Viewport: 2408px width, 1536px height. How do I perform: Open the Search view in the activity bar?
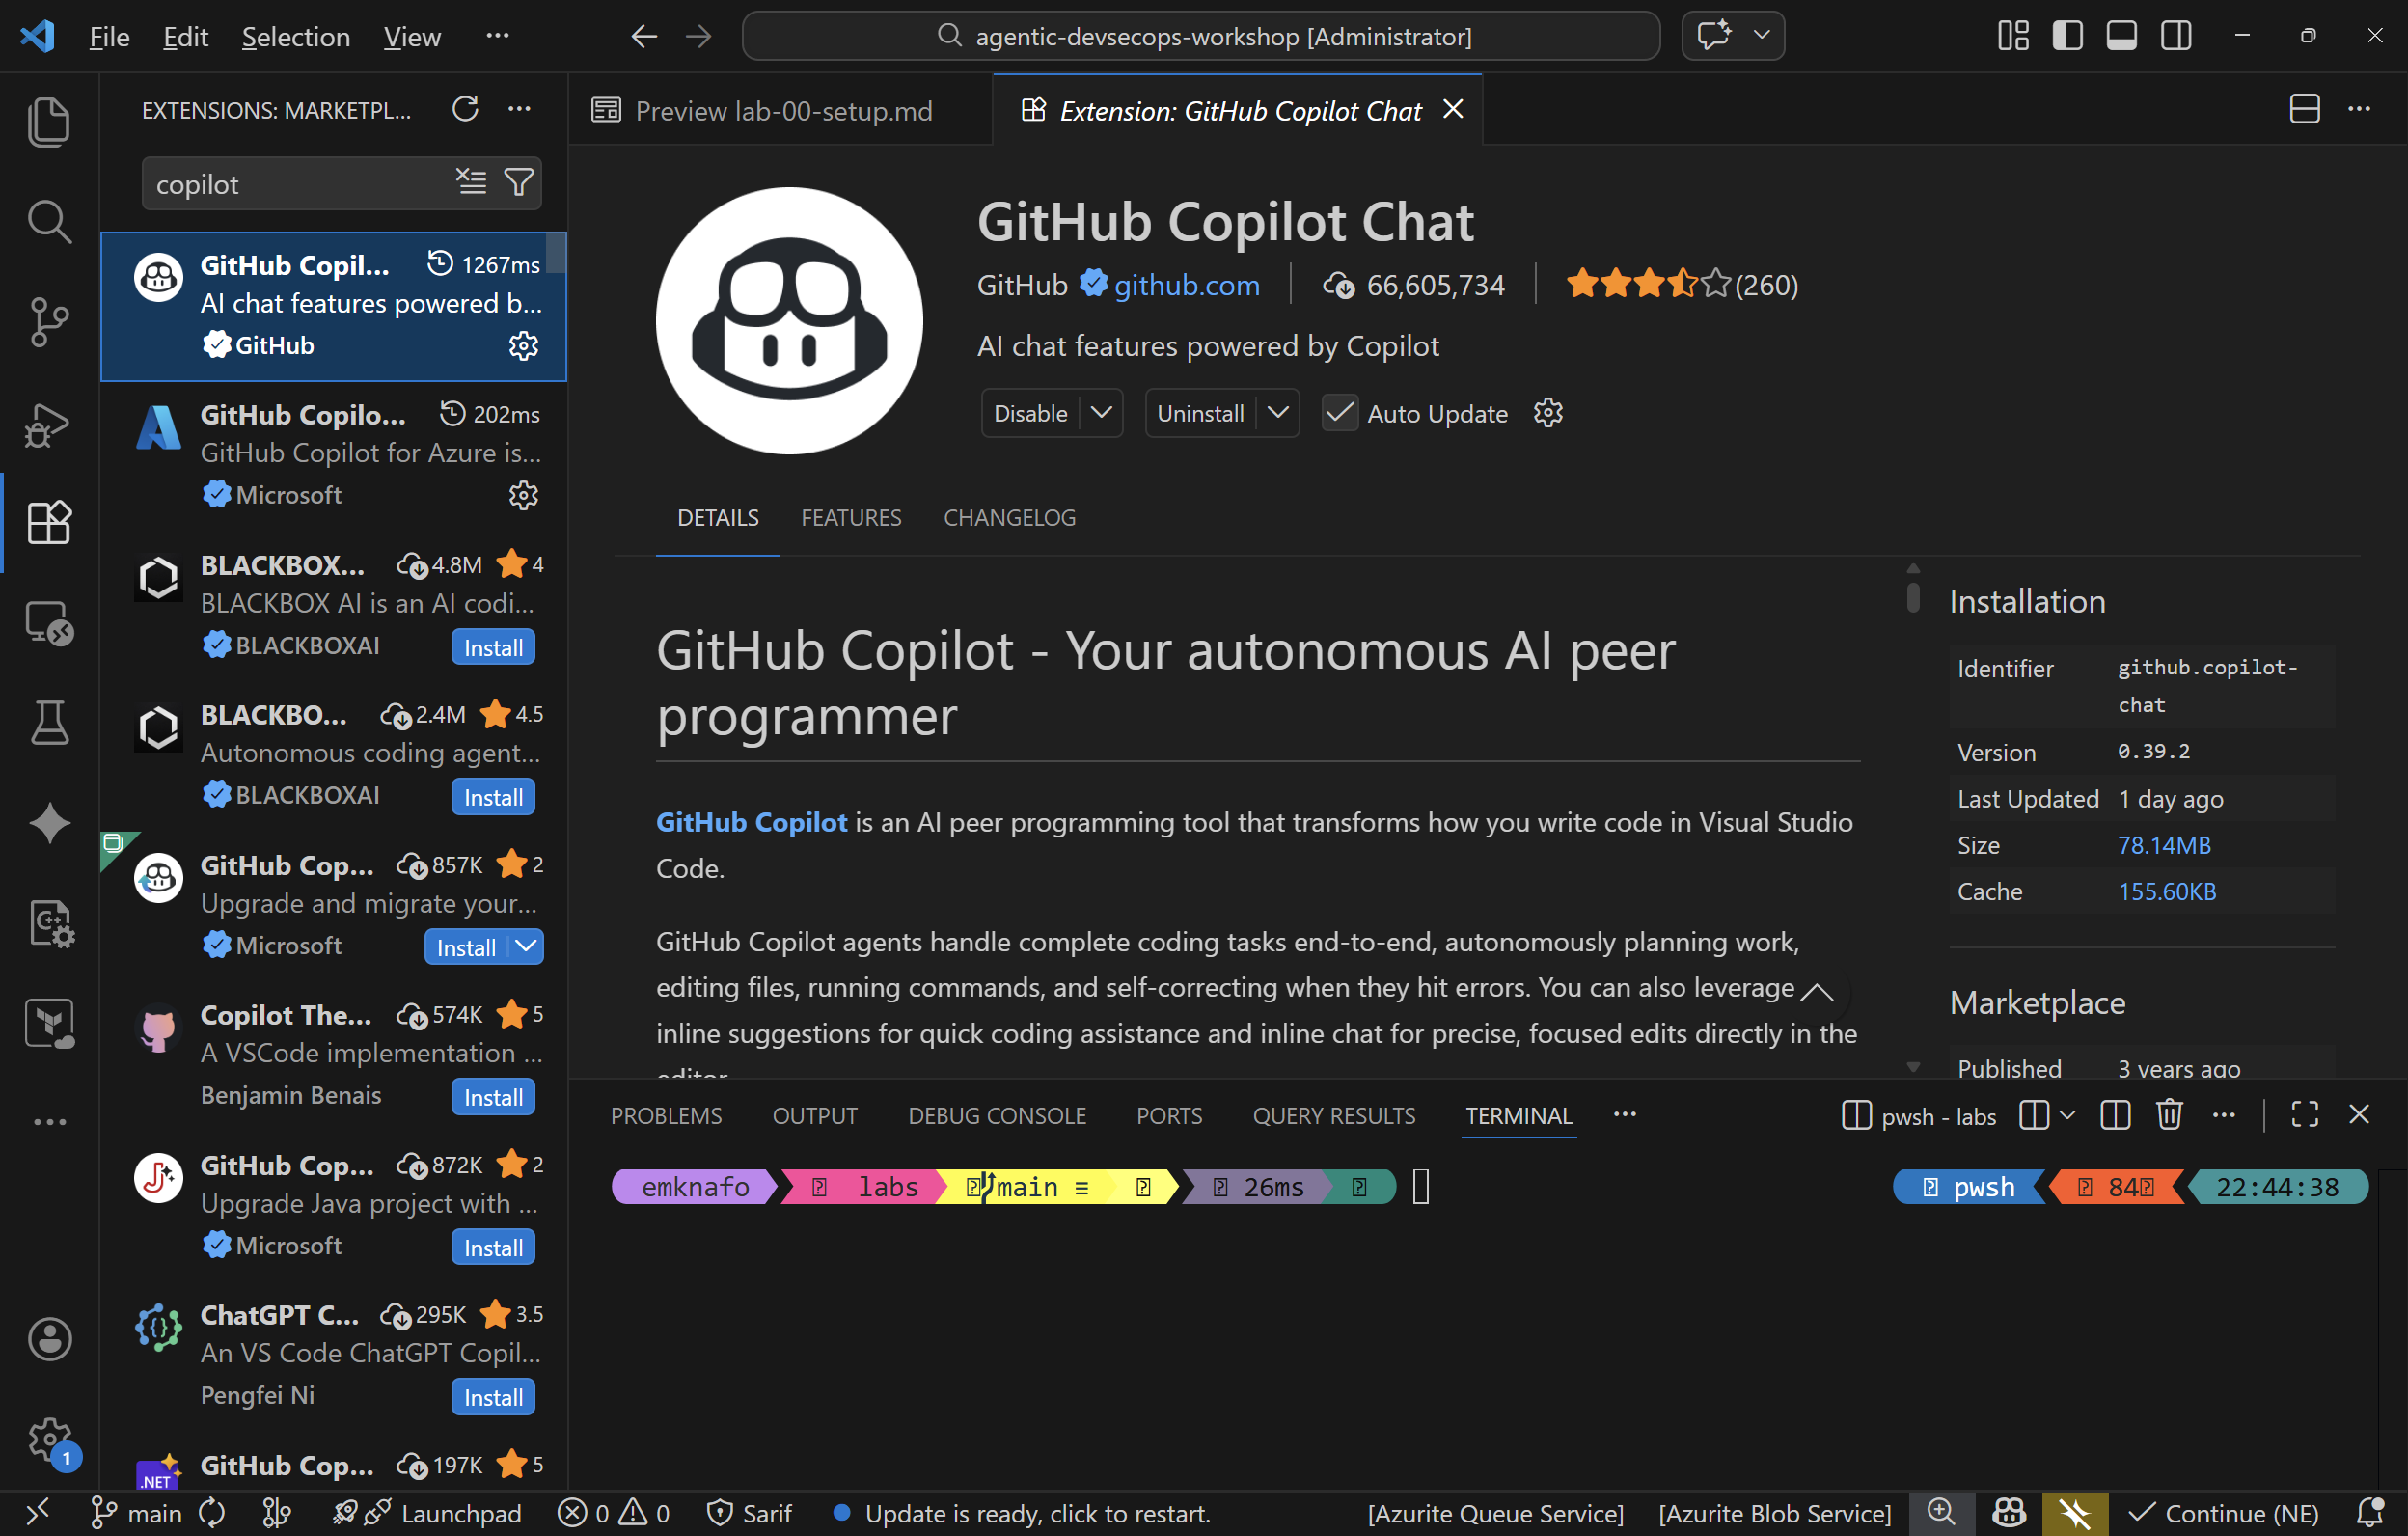pos(49,221)
